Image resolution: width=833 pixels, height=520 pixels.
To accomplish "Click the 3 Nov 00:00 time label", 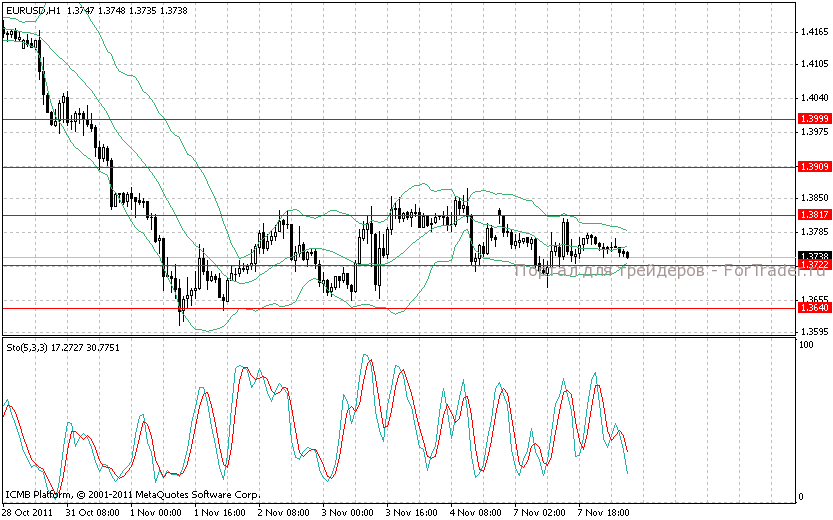I will pos(347,513).
